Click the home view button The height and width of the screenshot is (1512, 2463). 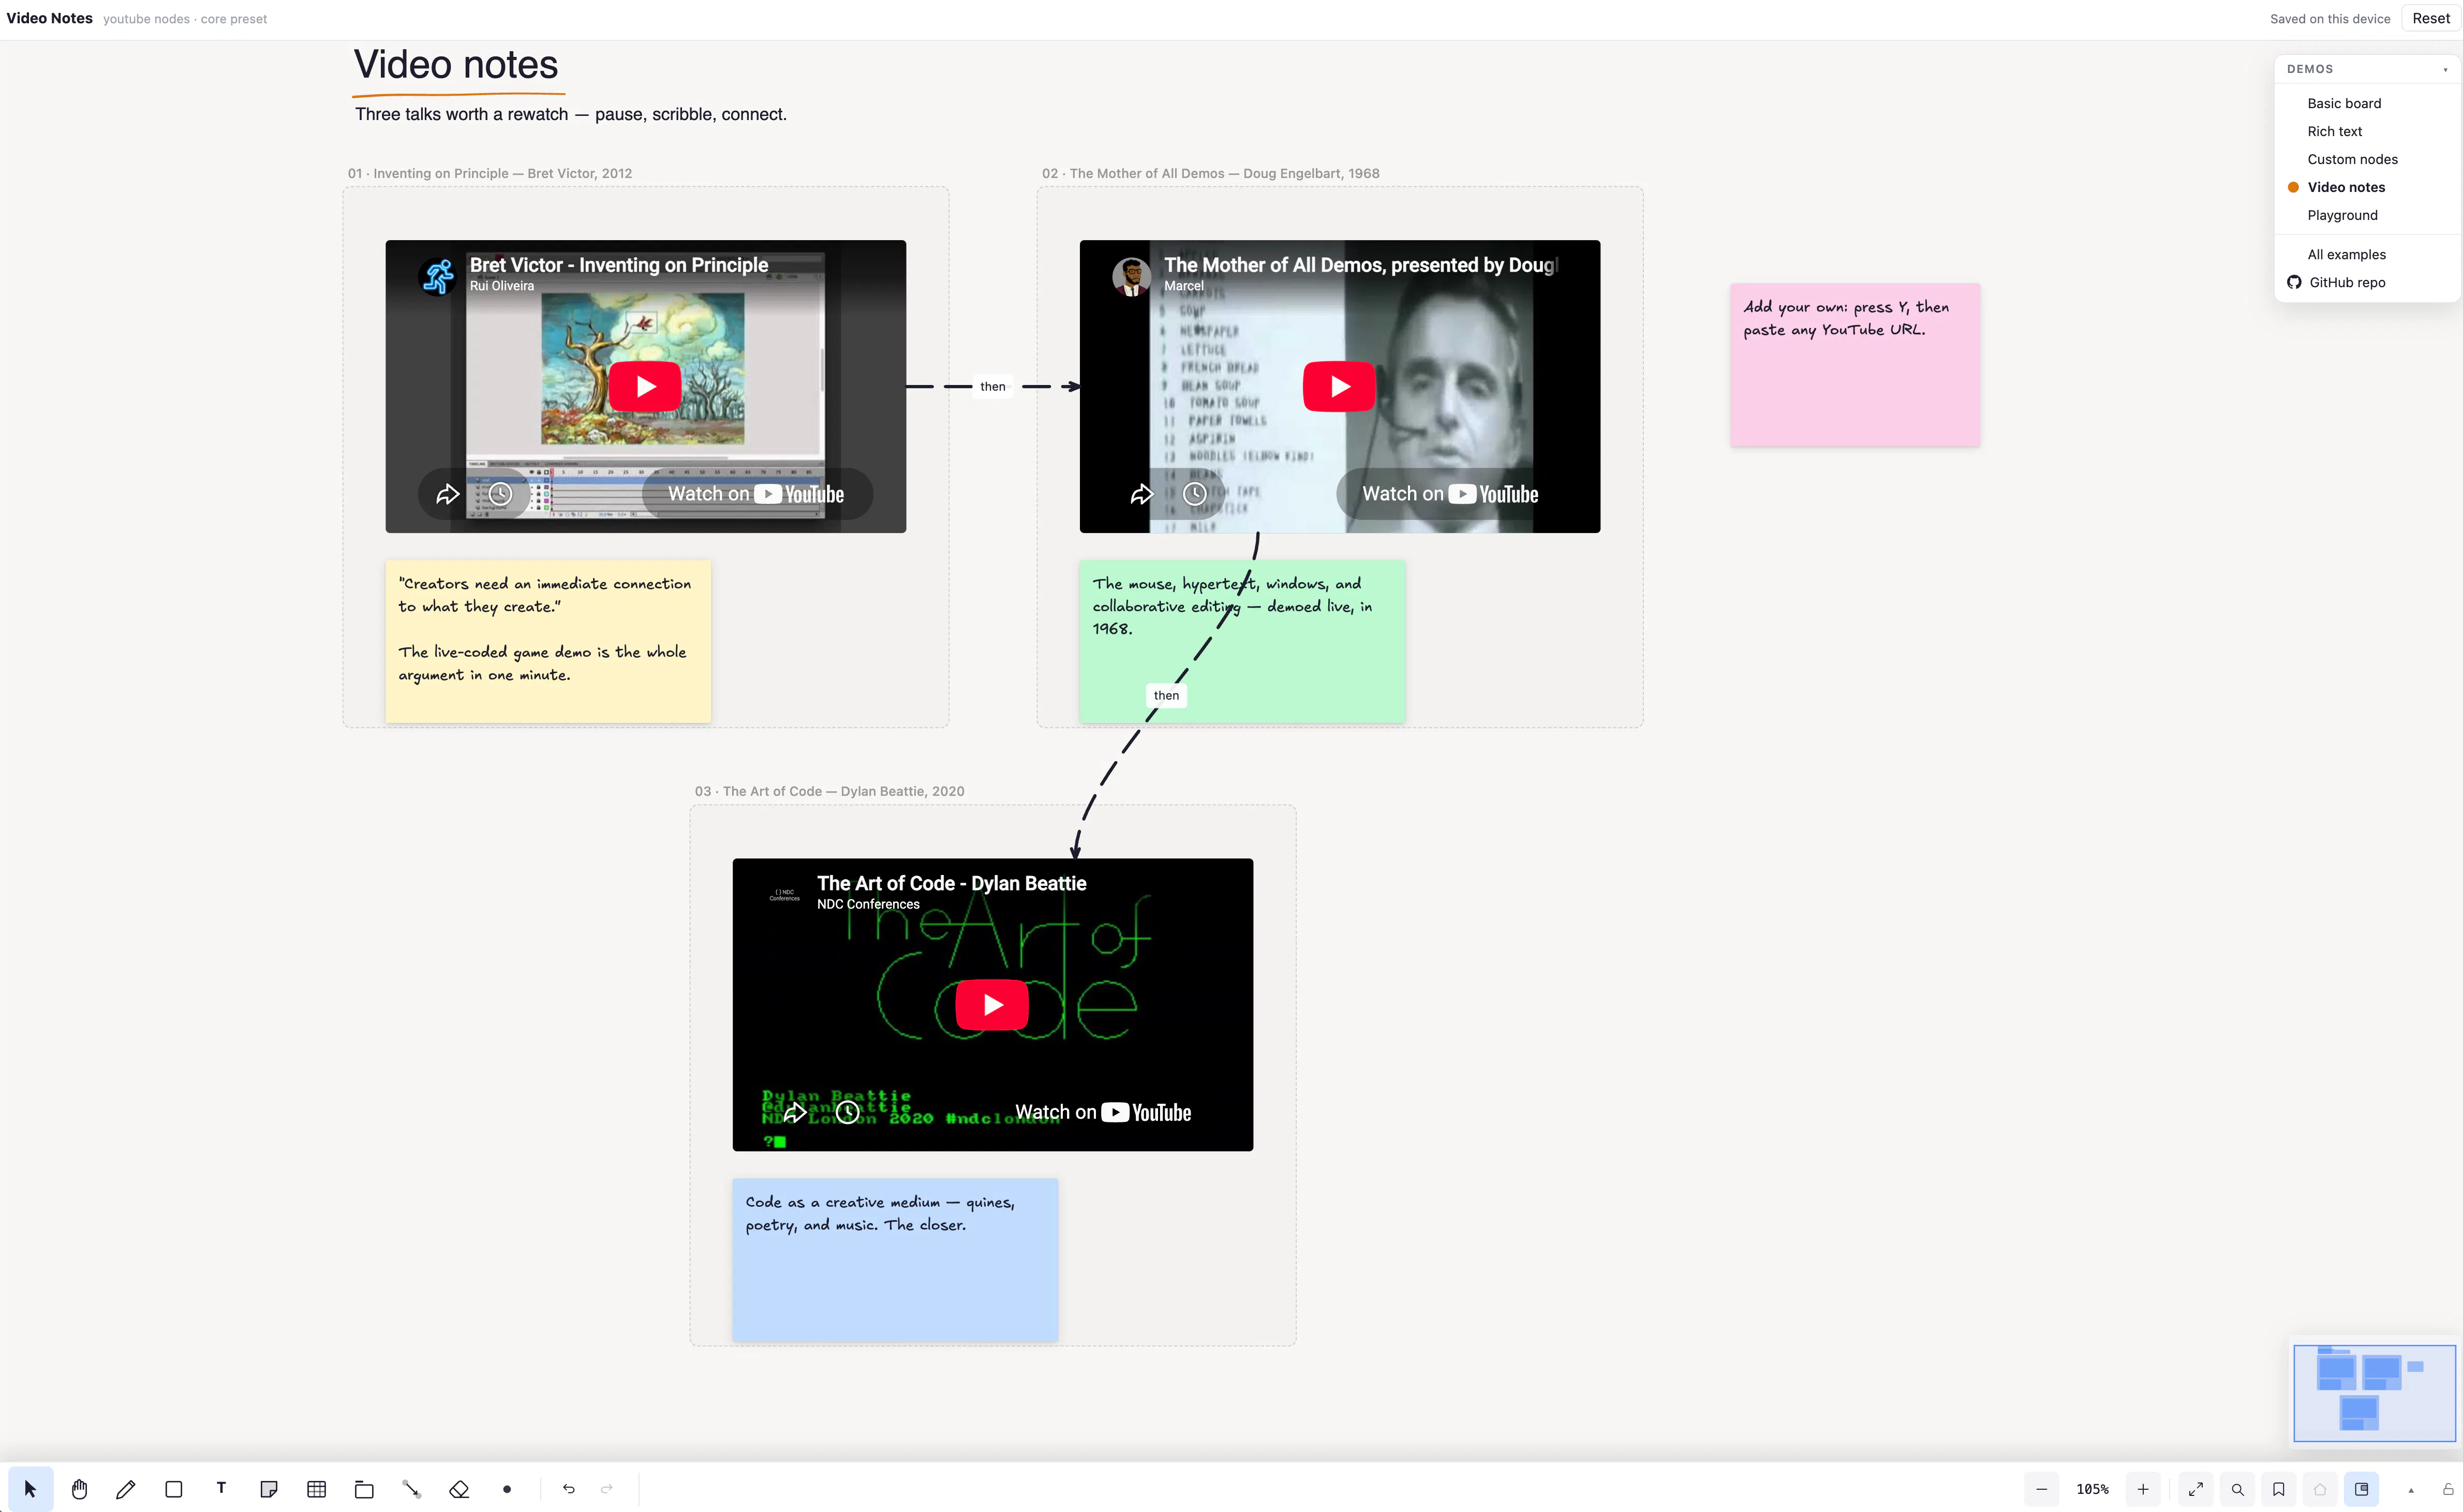2320,1489
